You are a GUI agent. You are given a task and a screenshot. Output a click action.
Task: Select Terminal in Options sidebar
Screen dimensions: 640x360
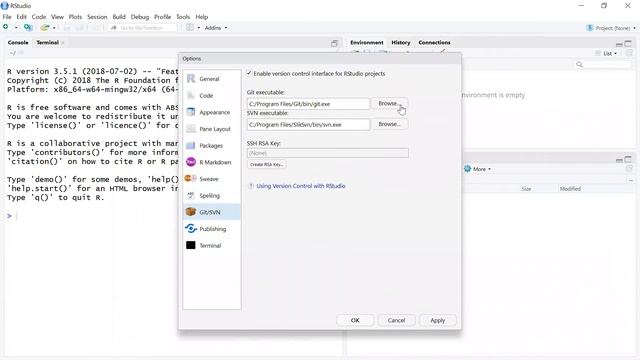click(212, 246)
